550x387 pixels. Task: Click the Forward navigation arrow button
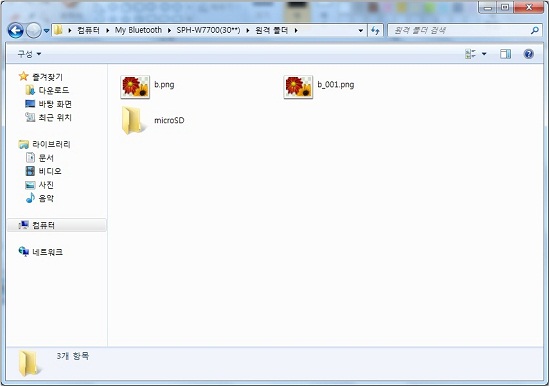tap(34, 31)
